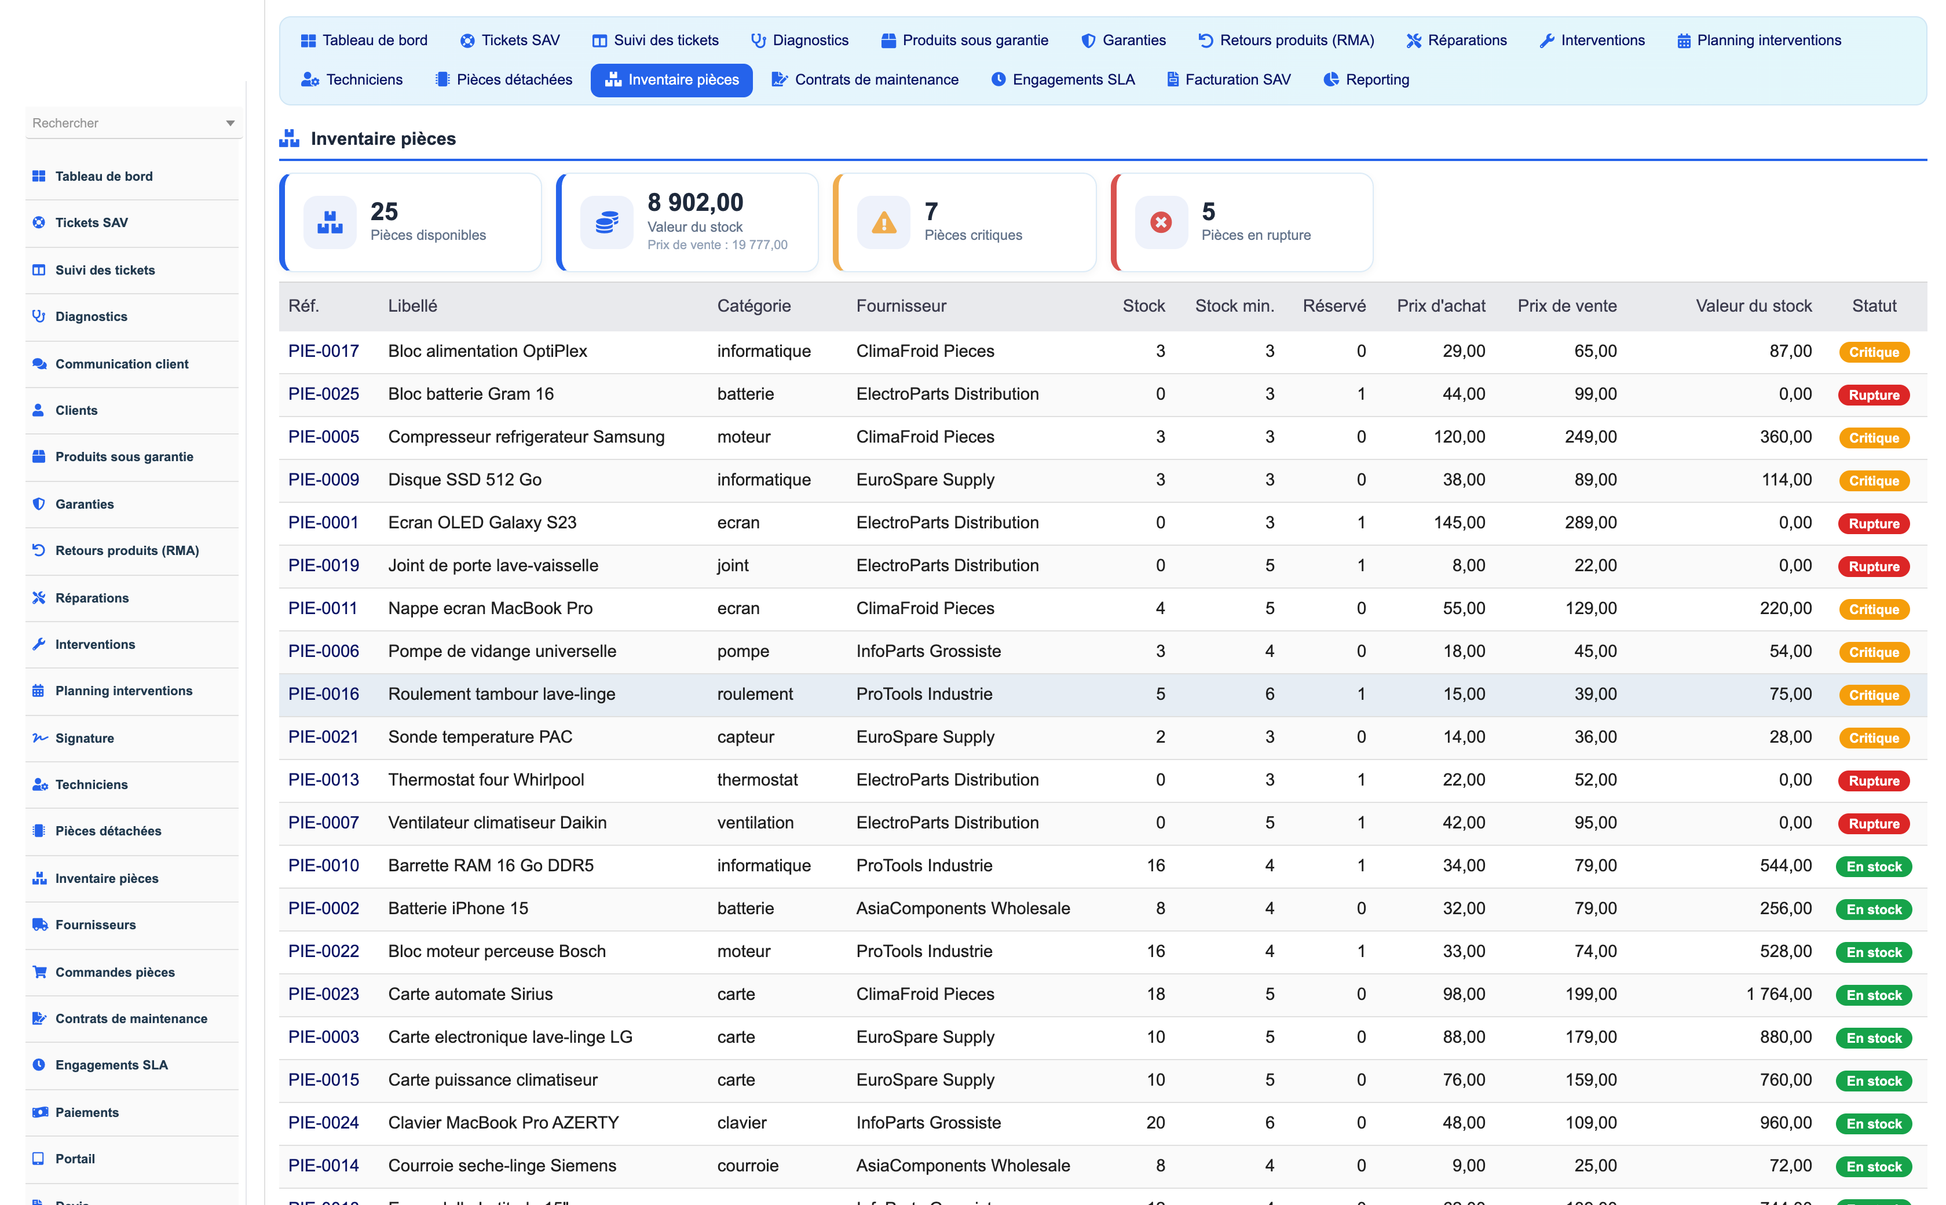The image size is (1946, 1205).
Task: Click the Garanties shield icon in sidebar
Action: point(39,504)
